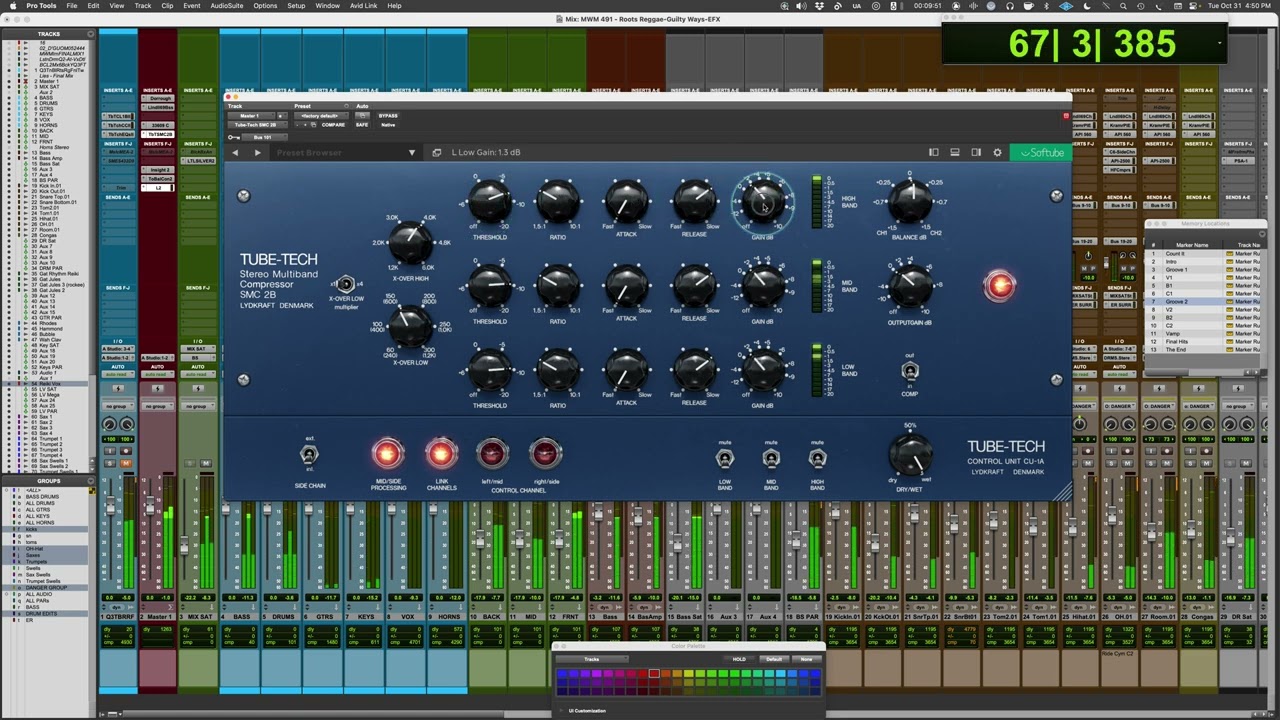Flip the Side Chain ext/int switch
Screen dimensions: 1280x720
coord(309,455)
